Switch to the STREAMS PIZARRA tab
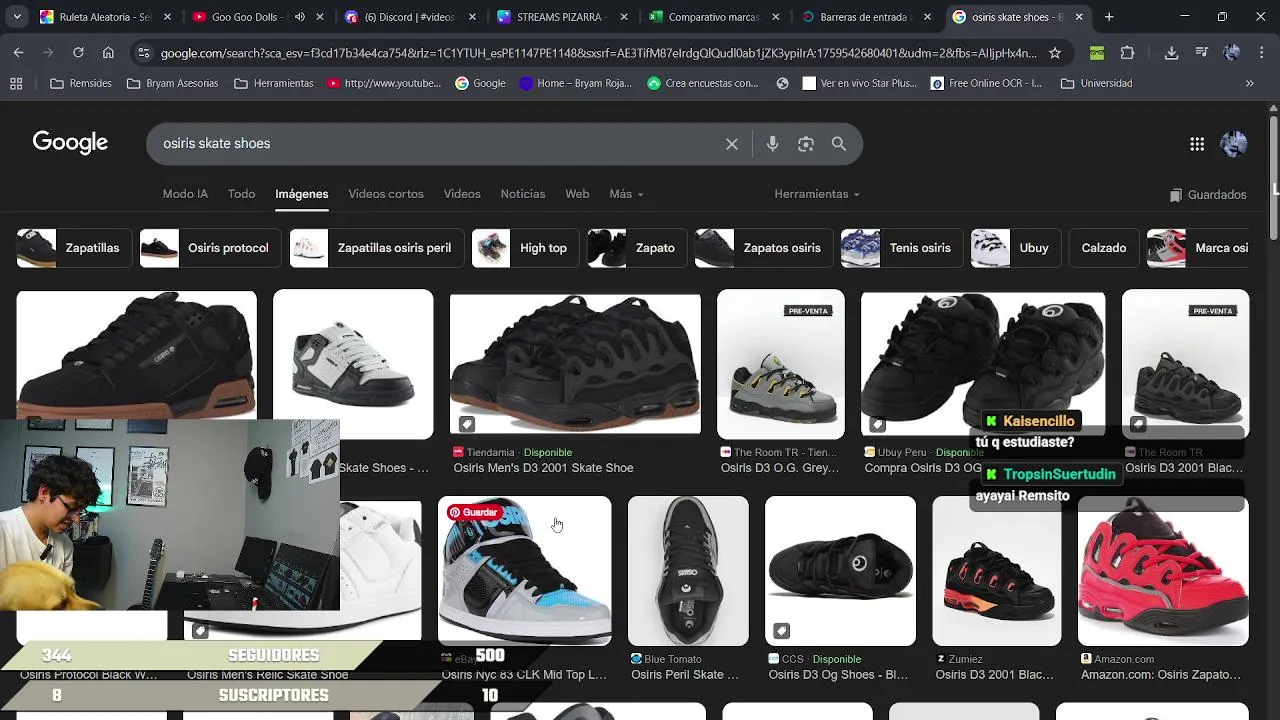 point(561,17)
